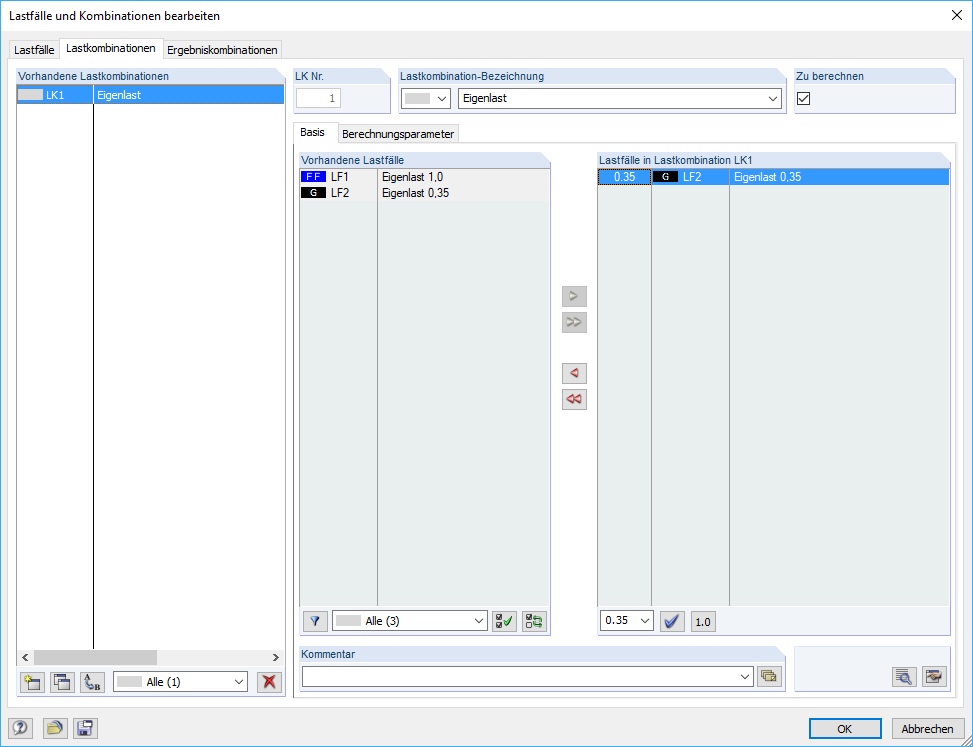Copy the selected load combination
Image resolution: width=973 pixels, height=747 pixels.
point(61,681)
